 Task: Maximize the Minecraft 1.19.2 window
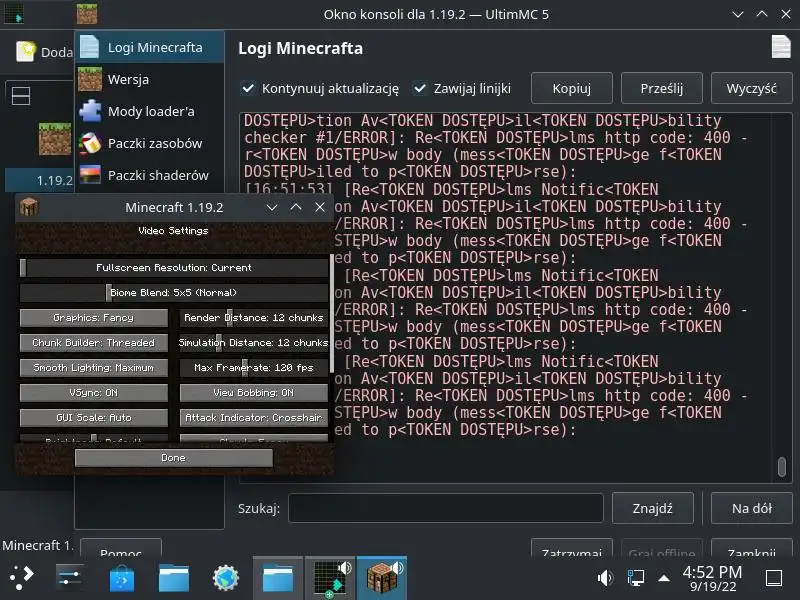click(296, 207)
